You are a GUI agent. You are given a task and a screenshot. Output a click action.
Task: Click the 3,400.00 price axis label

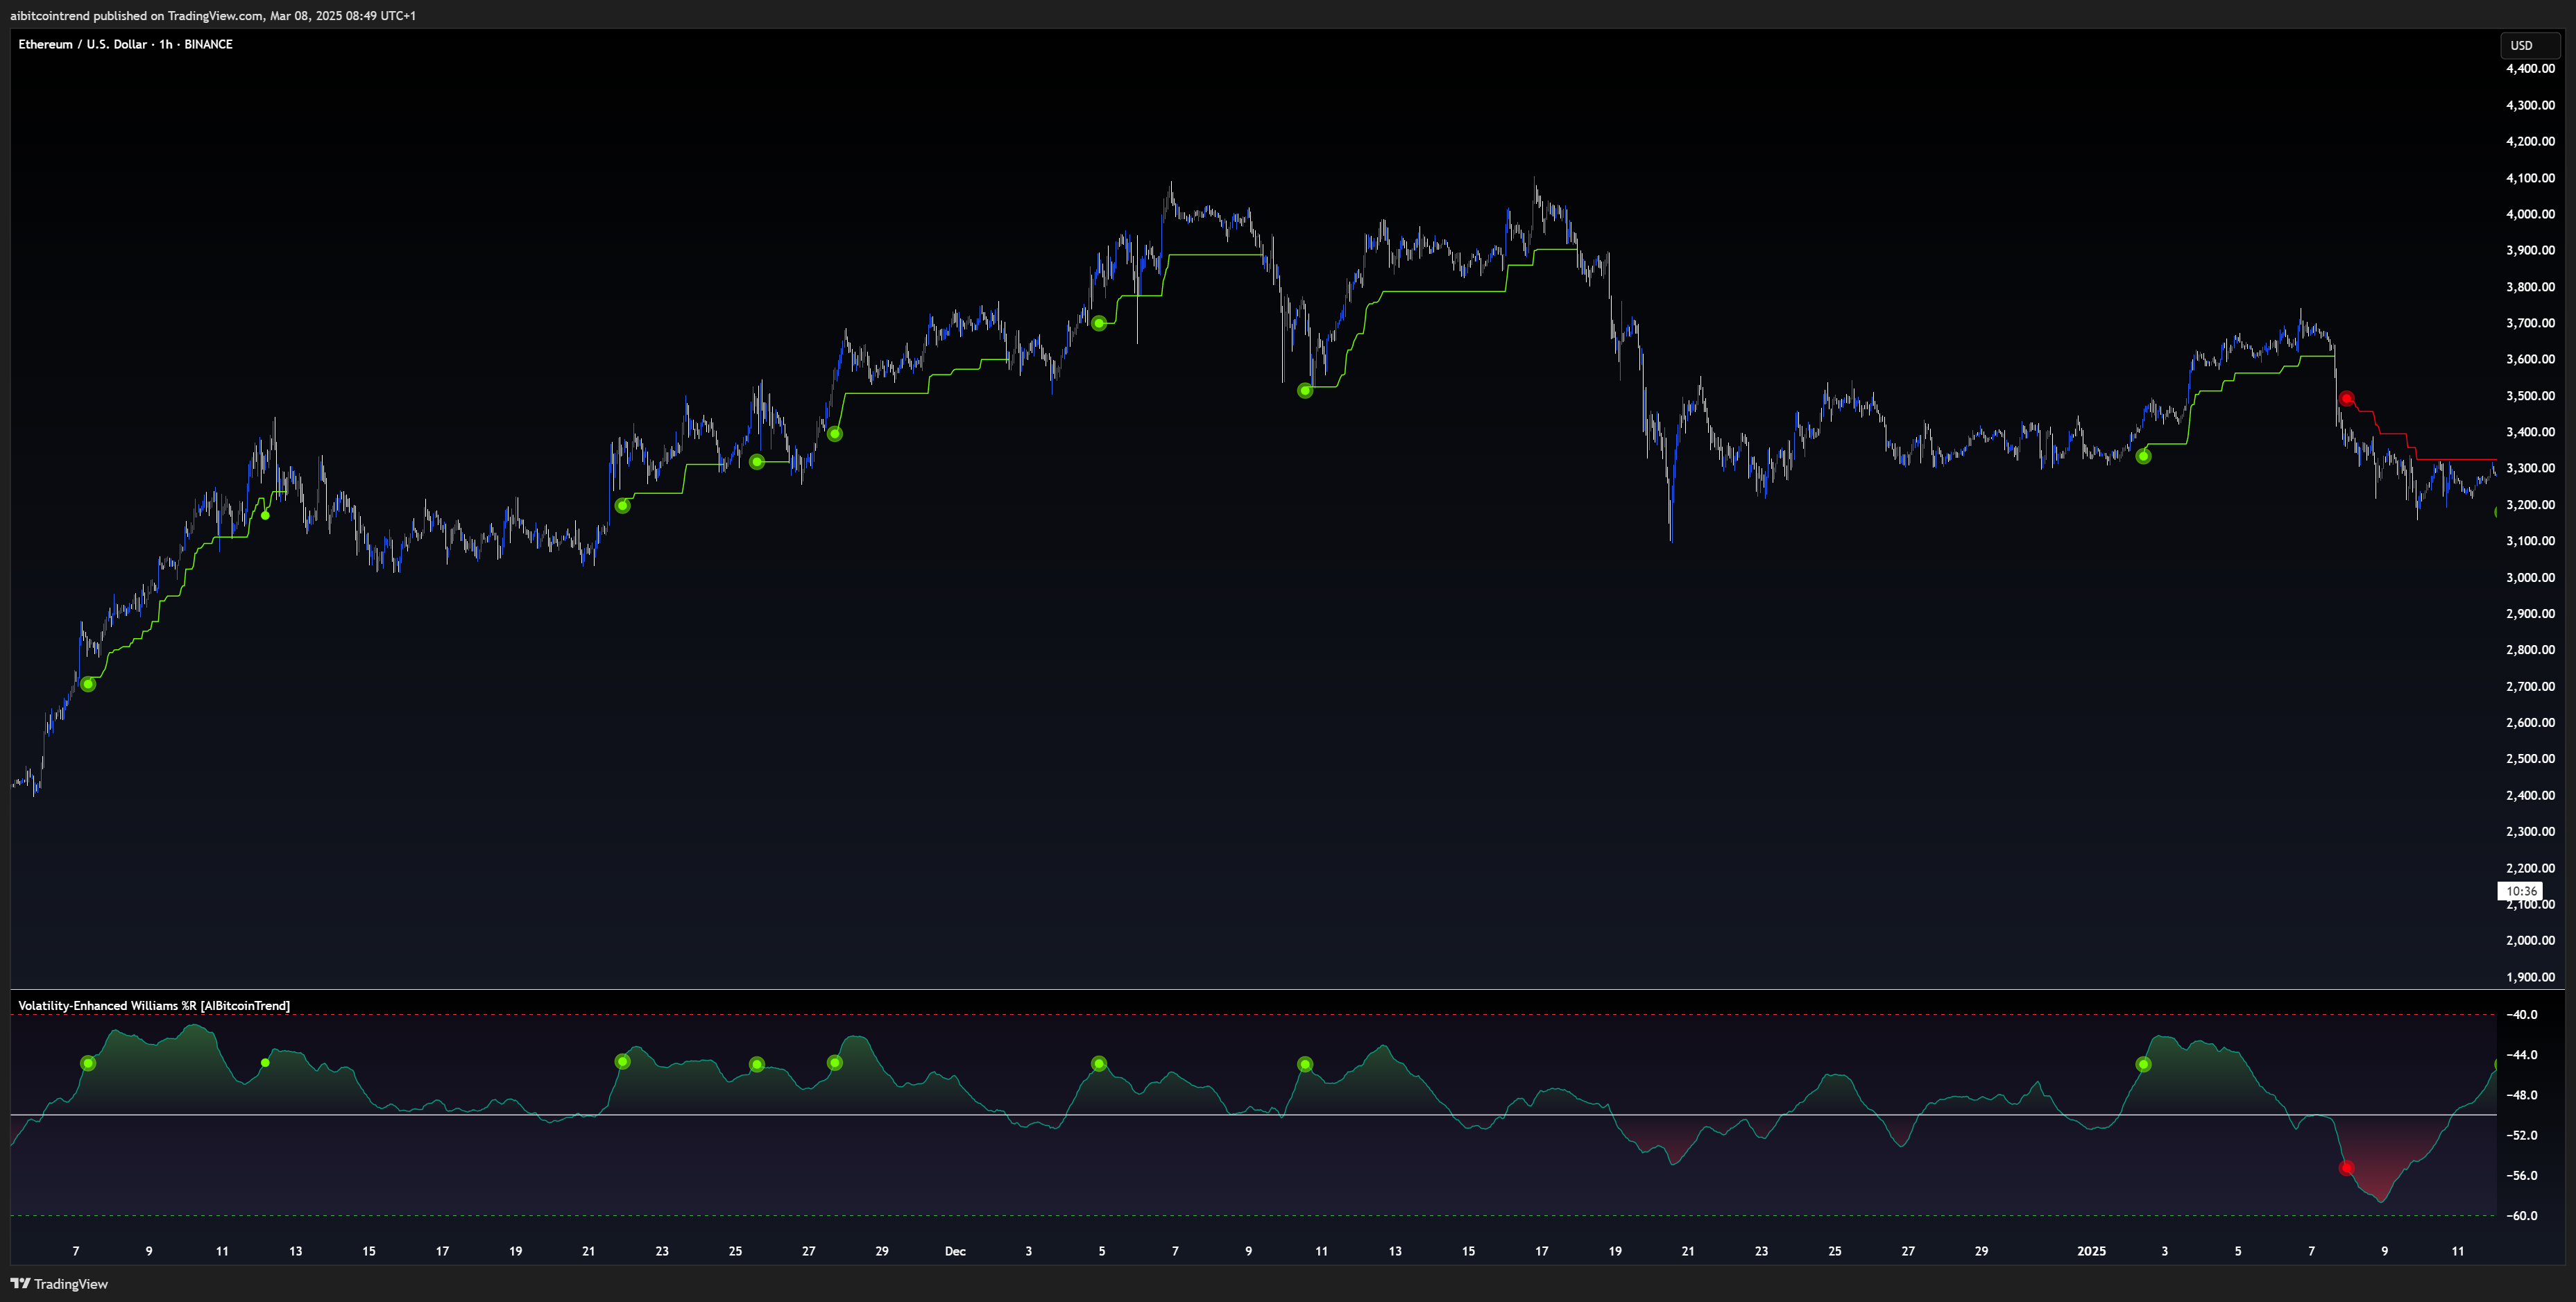2530,432
